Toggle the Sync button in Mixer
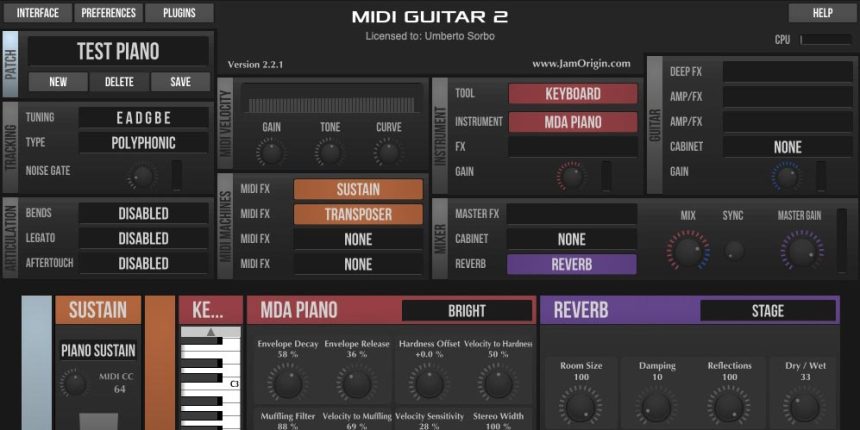The height and width of the screenshot is (430, 860). click(x=736, y=250)
